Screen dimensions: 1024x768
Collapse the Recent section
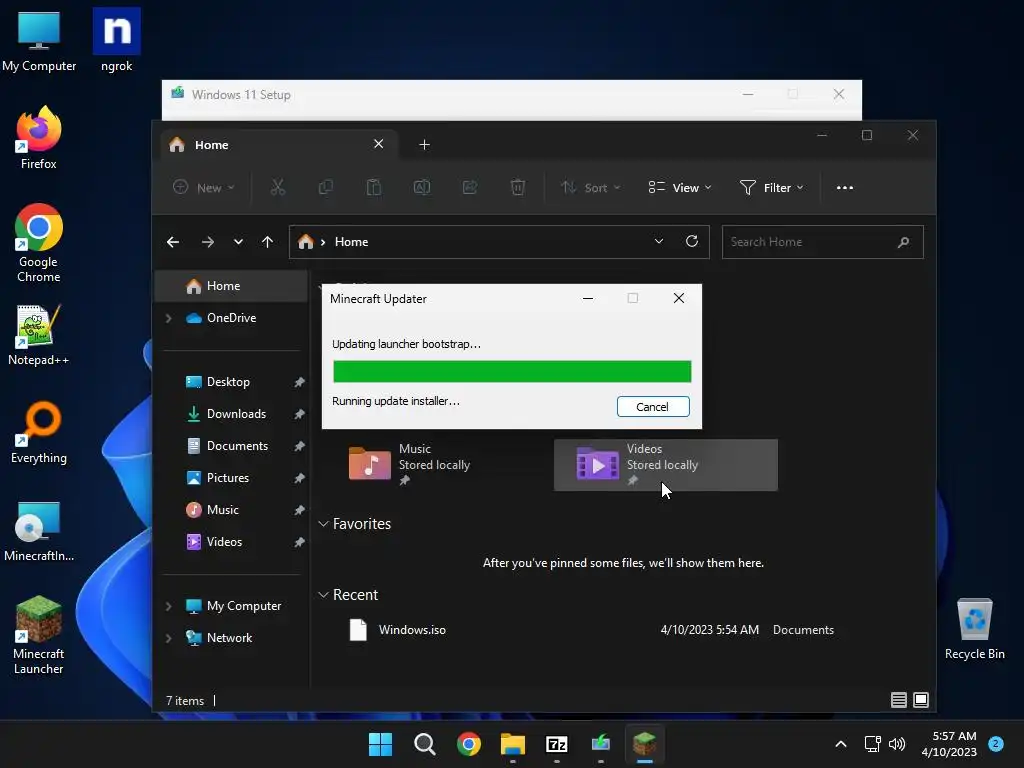(323, 595)
